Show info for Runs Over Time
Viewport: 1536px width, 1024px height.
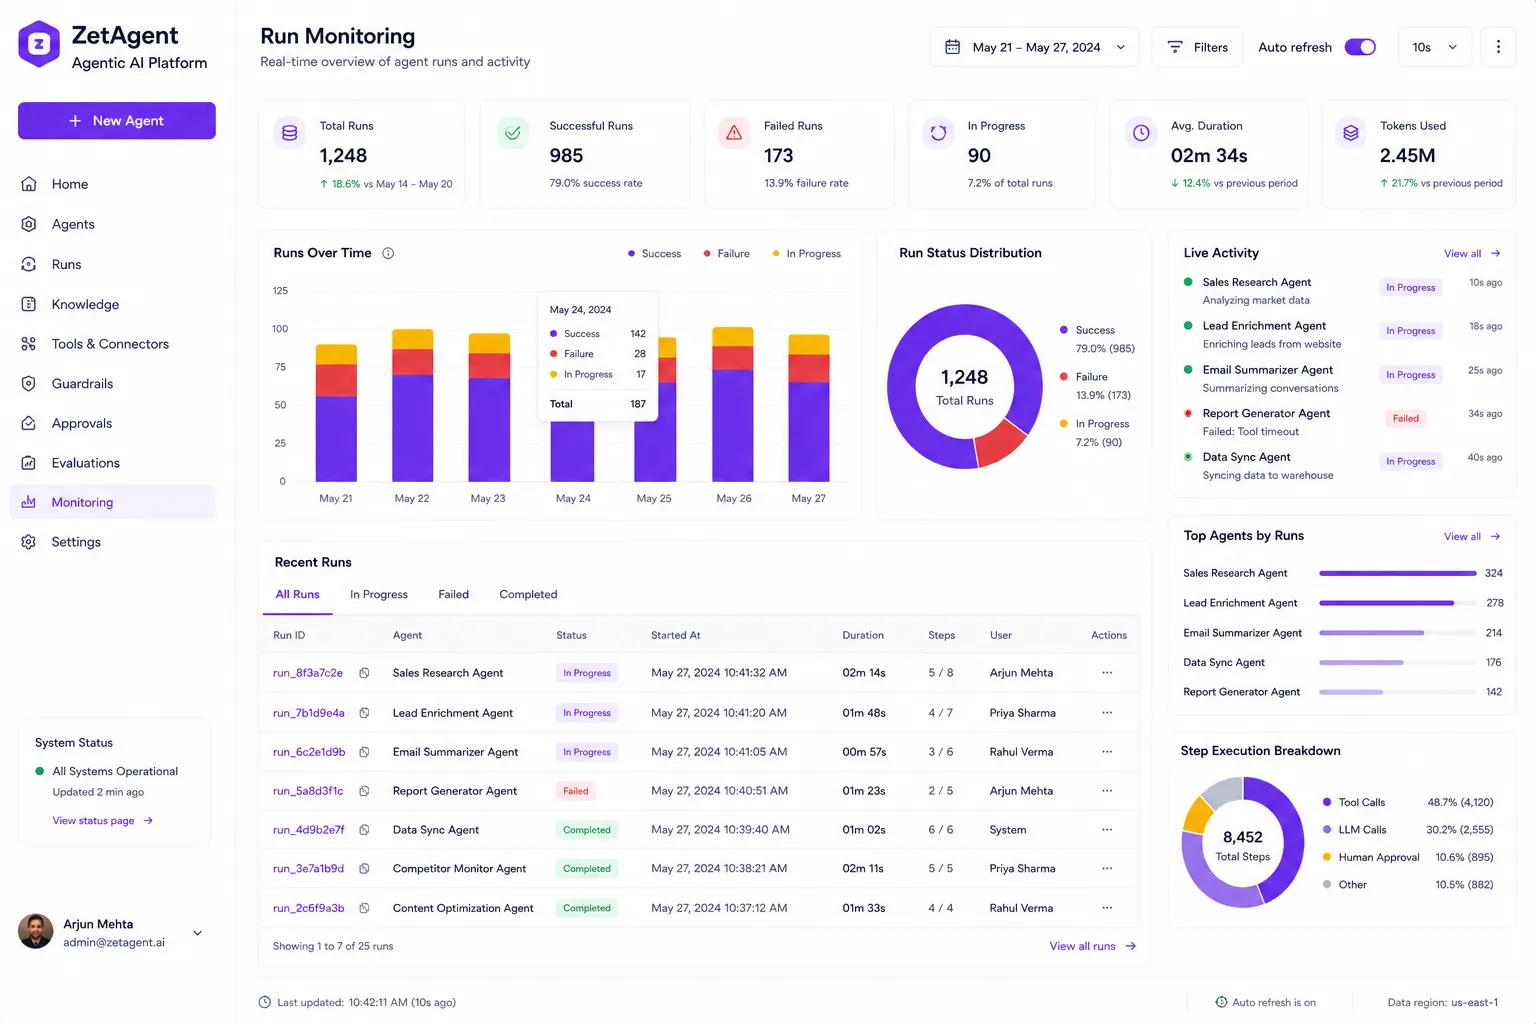[388, 253]
